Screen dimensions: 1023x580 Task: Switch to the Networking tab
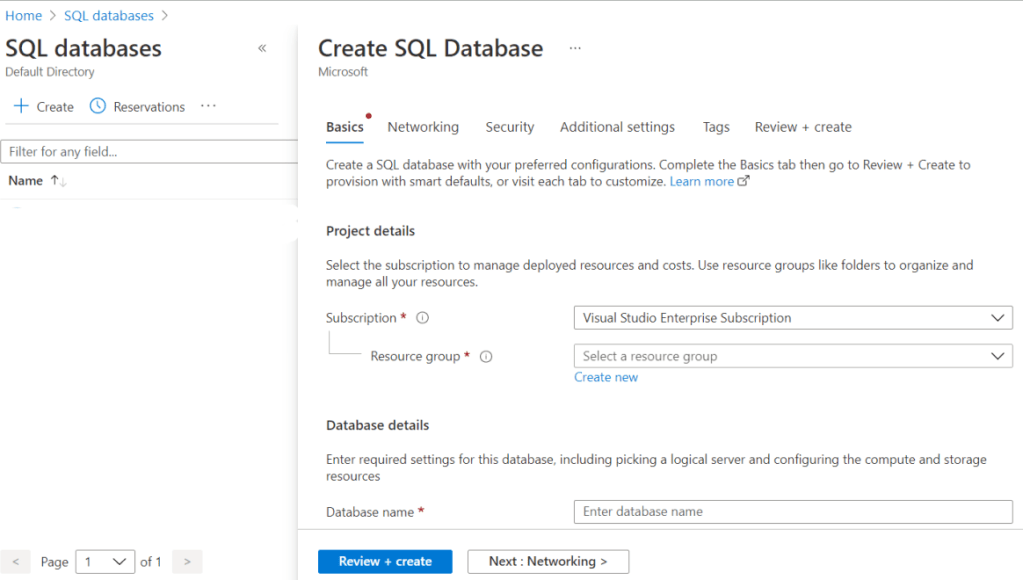click(423, 127)
